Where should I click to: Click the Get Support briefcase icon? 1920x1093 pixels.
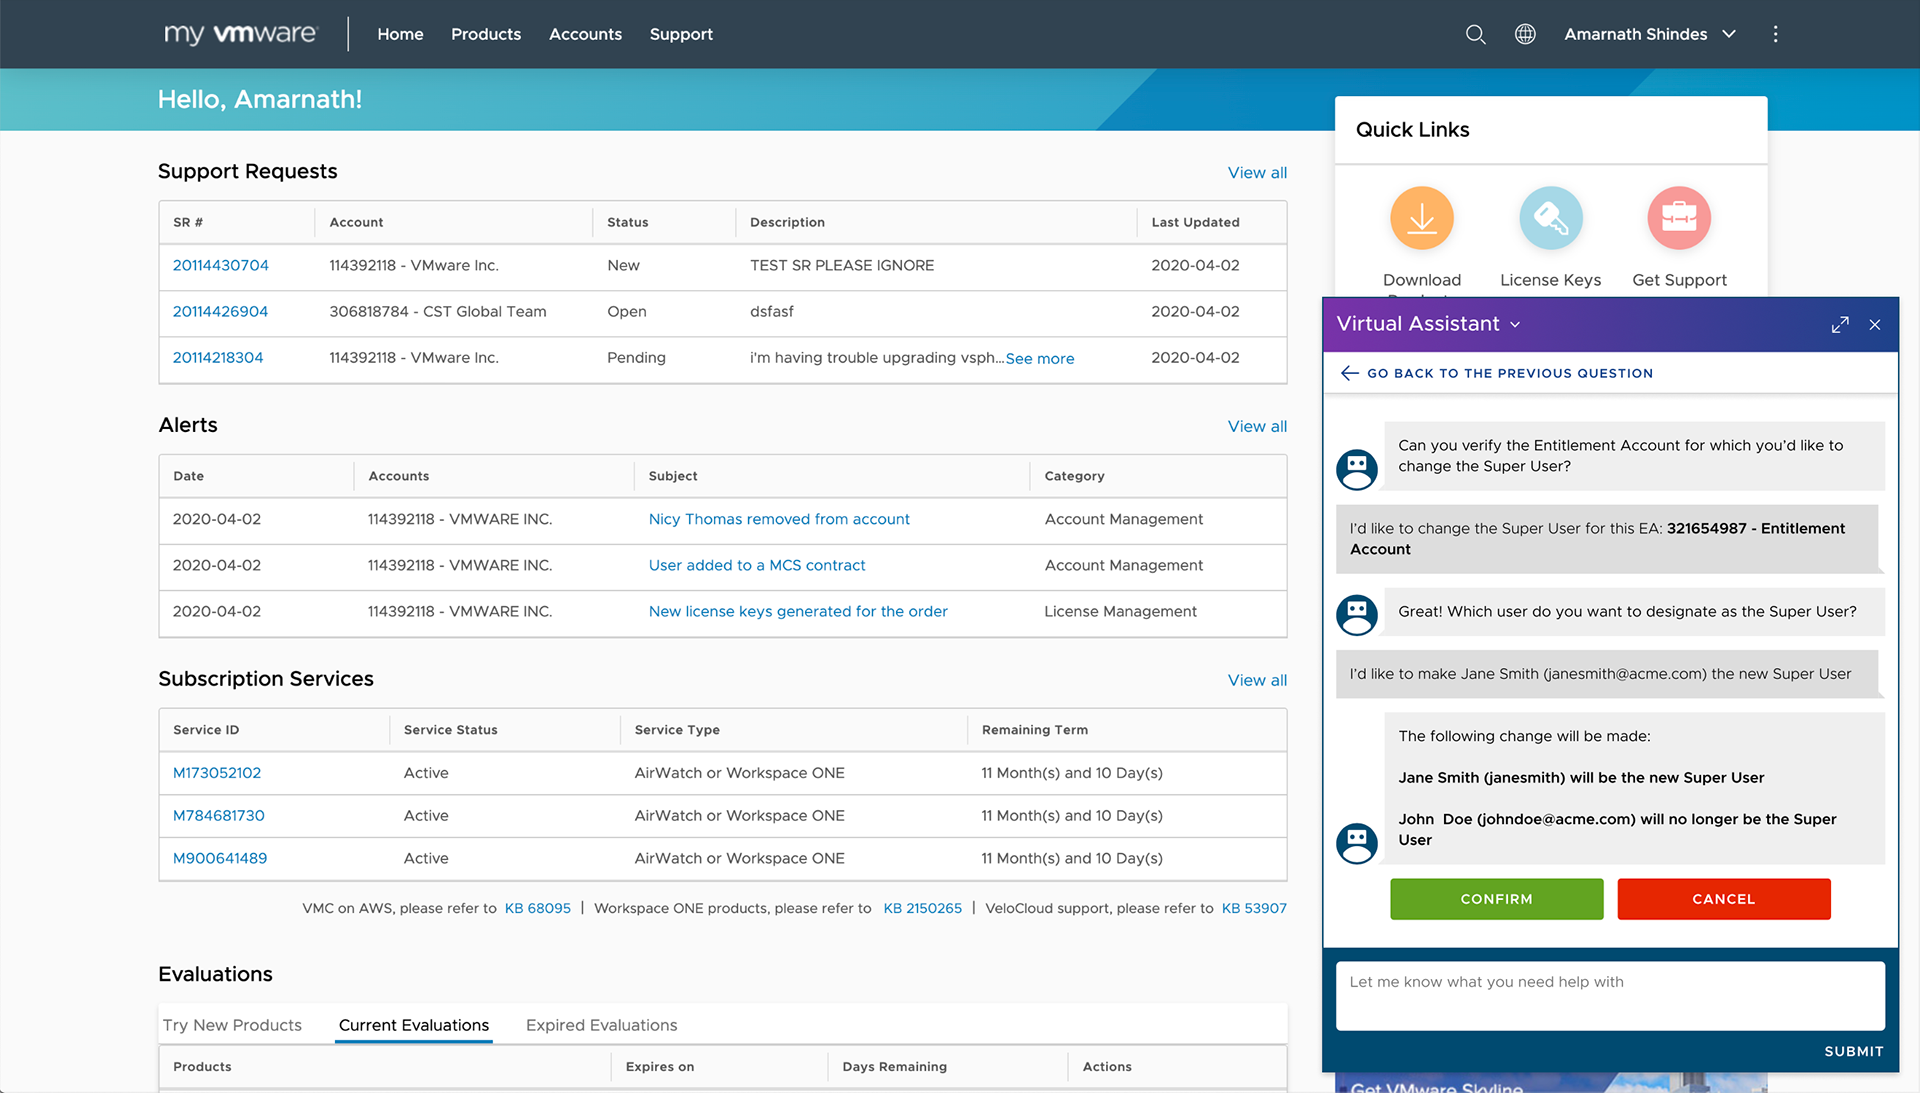[x=1679, y=218]
